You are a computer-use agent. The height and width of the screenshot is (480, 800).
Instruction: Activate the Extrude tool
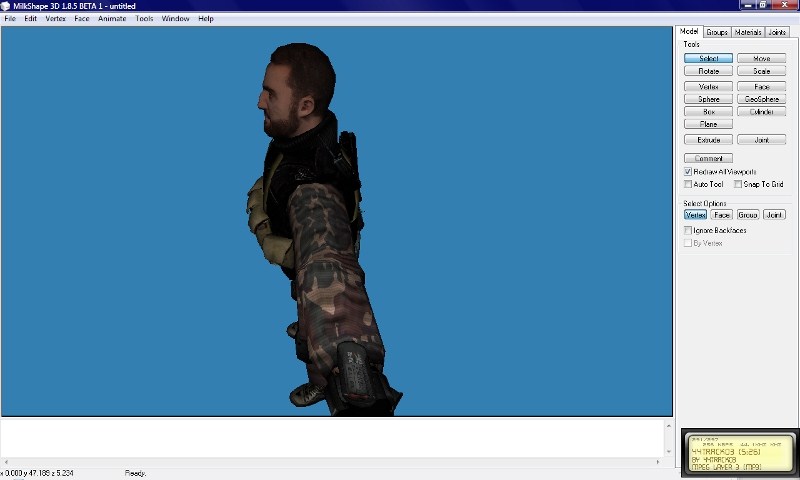(708, 140)
